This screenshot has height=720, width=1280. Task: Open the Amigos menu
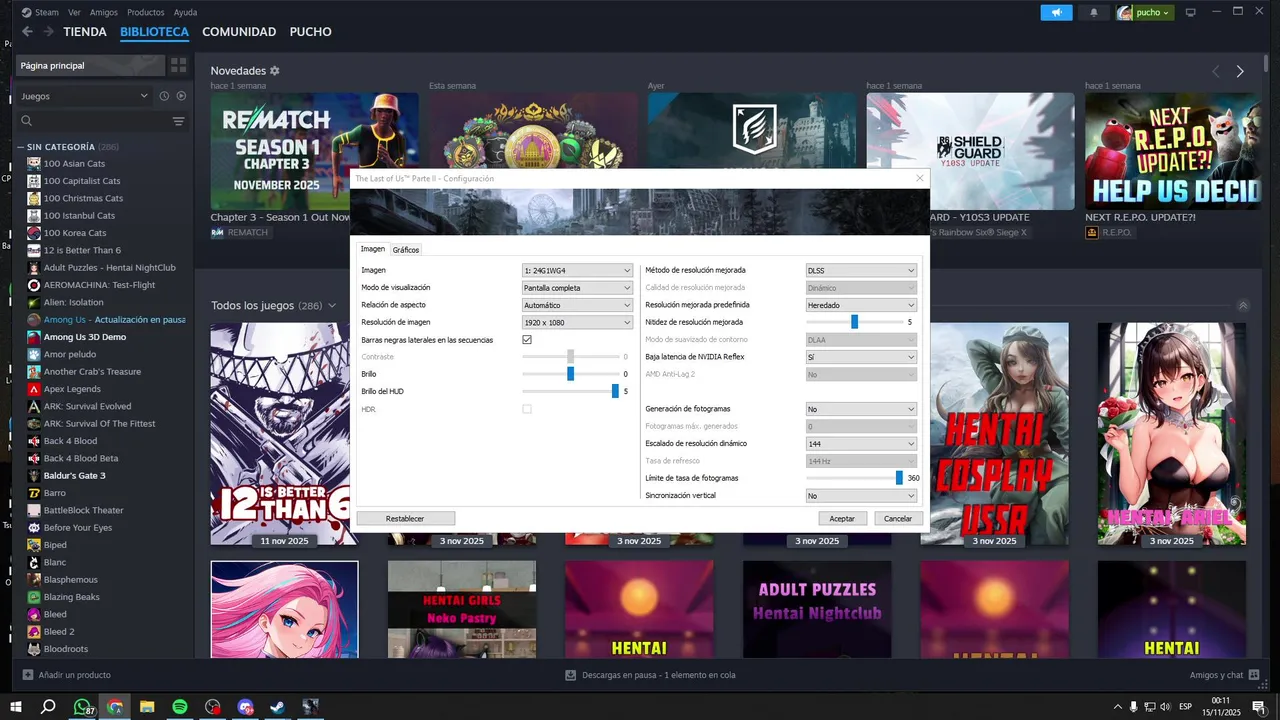(103, 12)
